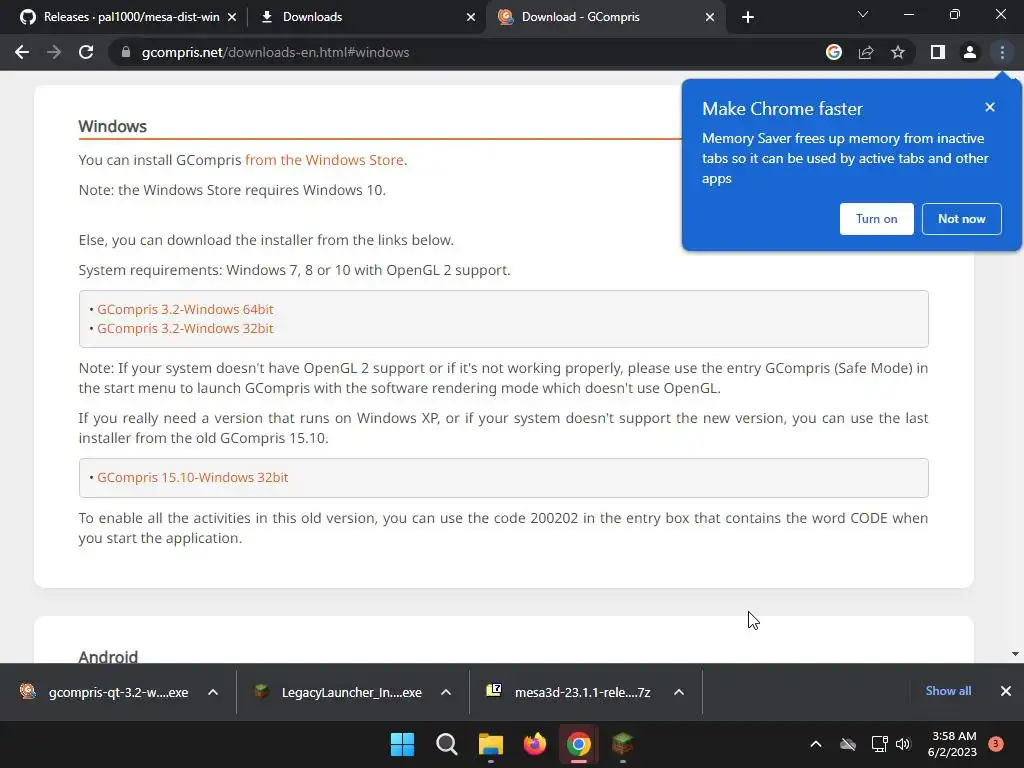
Task: Open volume control tray icon
Action: (x=903, y=744)
